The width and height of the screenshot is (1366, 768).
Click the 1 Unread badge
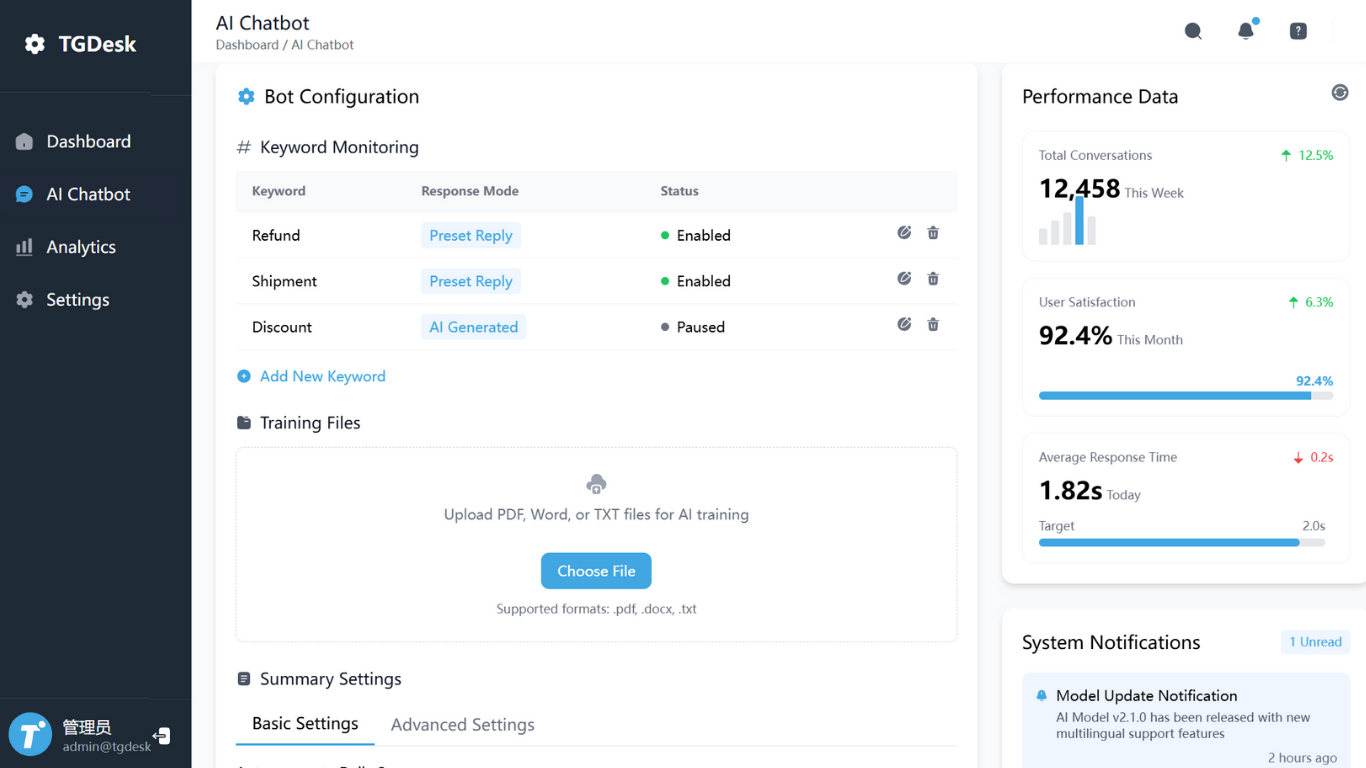tap(1315, 642)
